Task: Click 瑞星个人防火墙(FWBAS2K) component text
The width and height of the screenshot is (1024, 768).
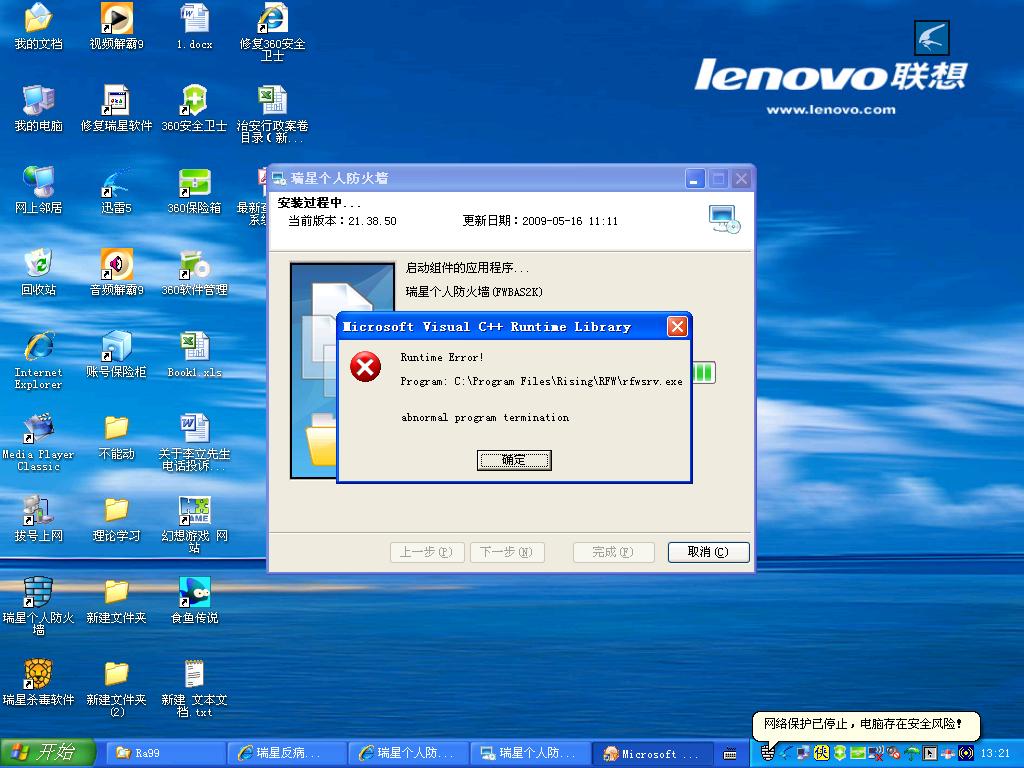Action: pos(474,292)
